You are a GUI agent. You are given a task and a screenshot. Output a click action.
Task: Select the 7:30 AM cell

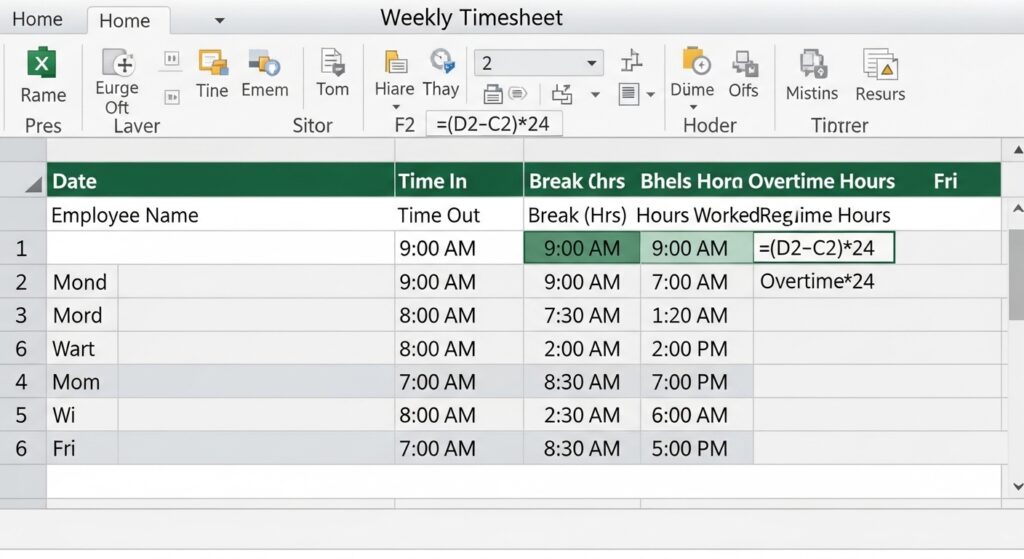click(582, 315)
